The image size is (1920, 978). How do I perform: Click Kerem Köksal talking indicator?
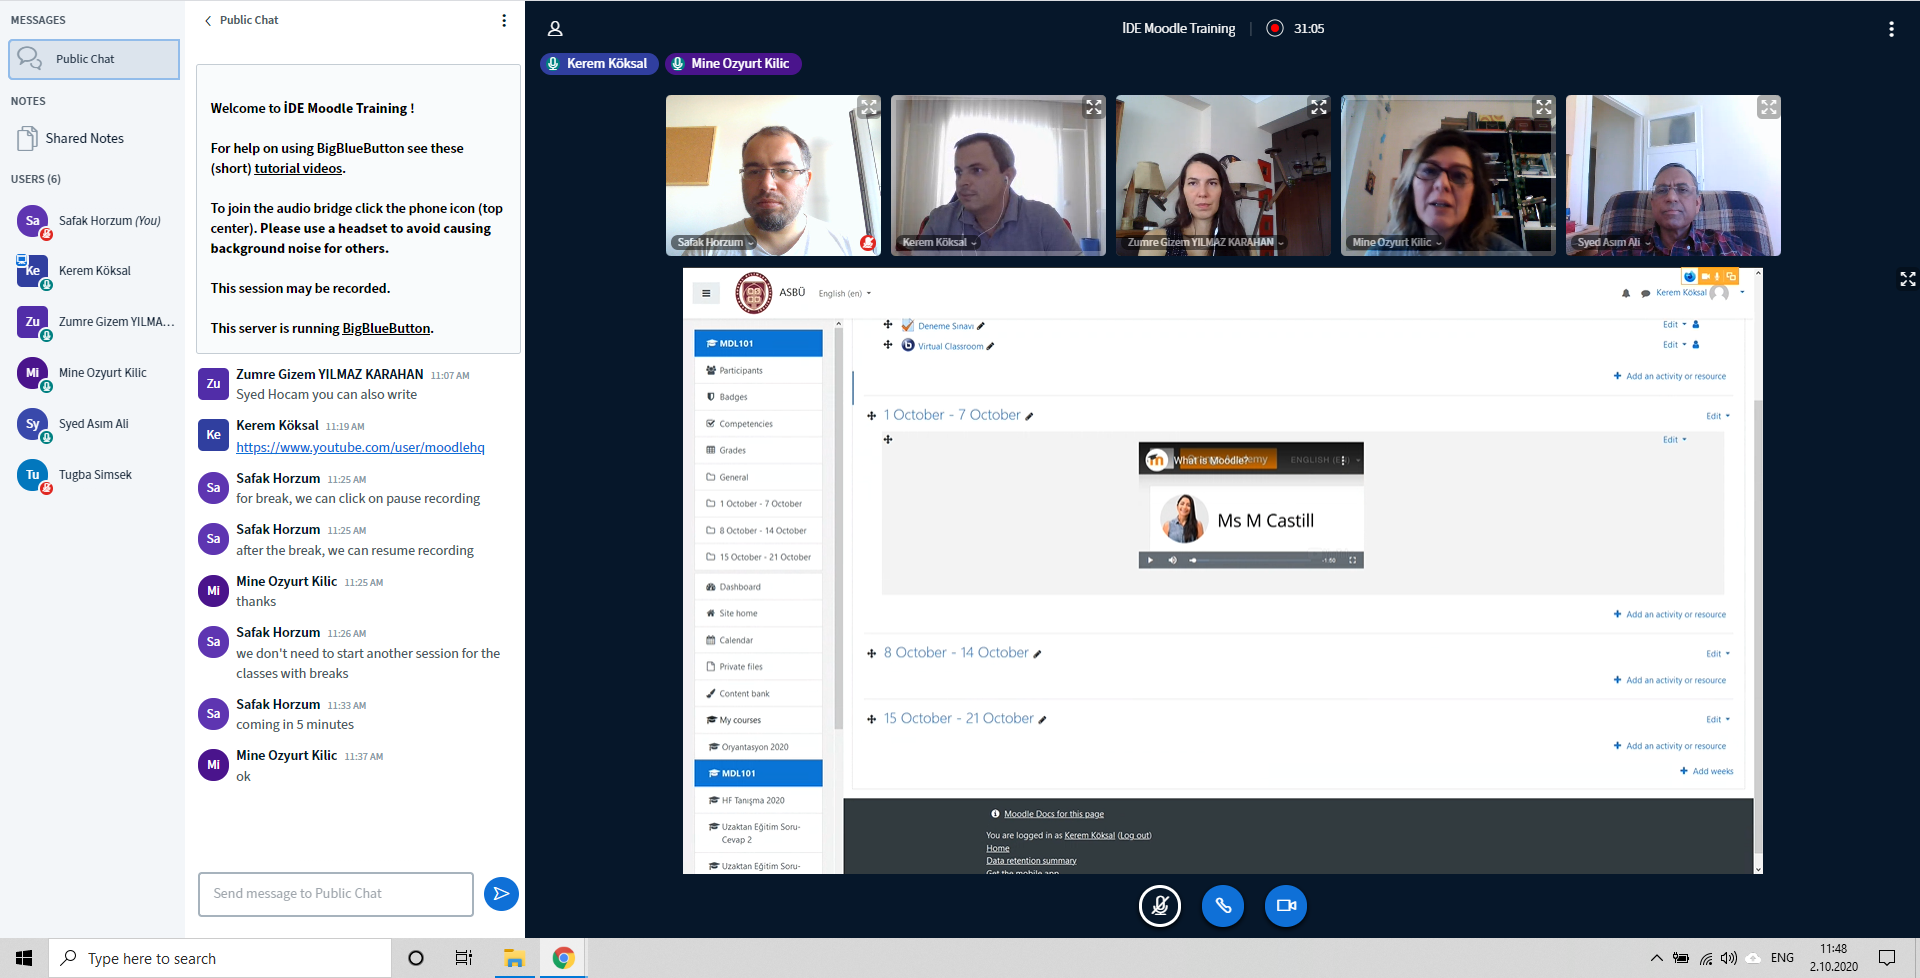[599, 63]
